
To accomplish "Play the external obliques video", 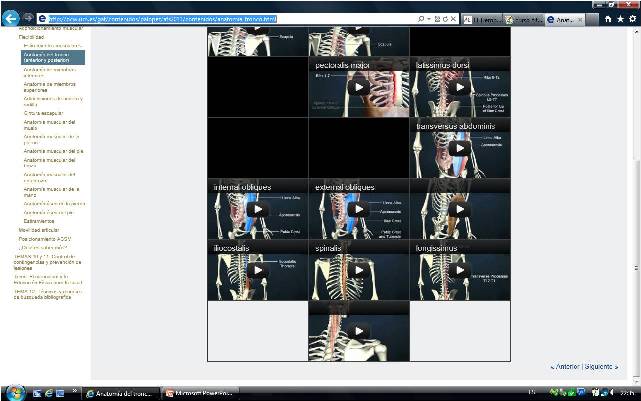I will 358,209.
